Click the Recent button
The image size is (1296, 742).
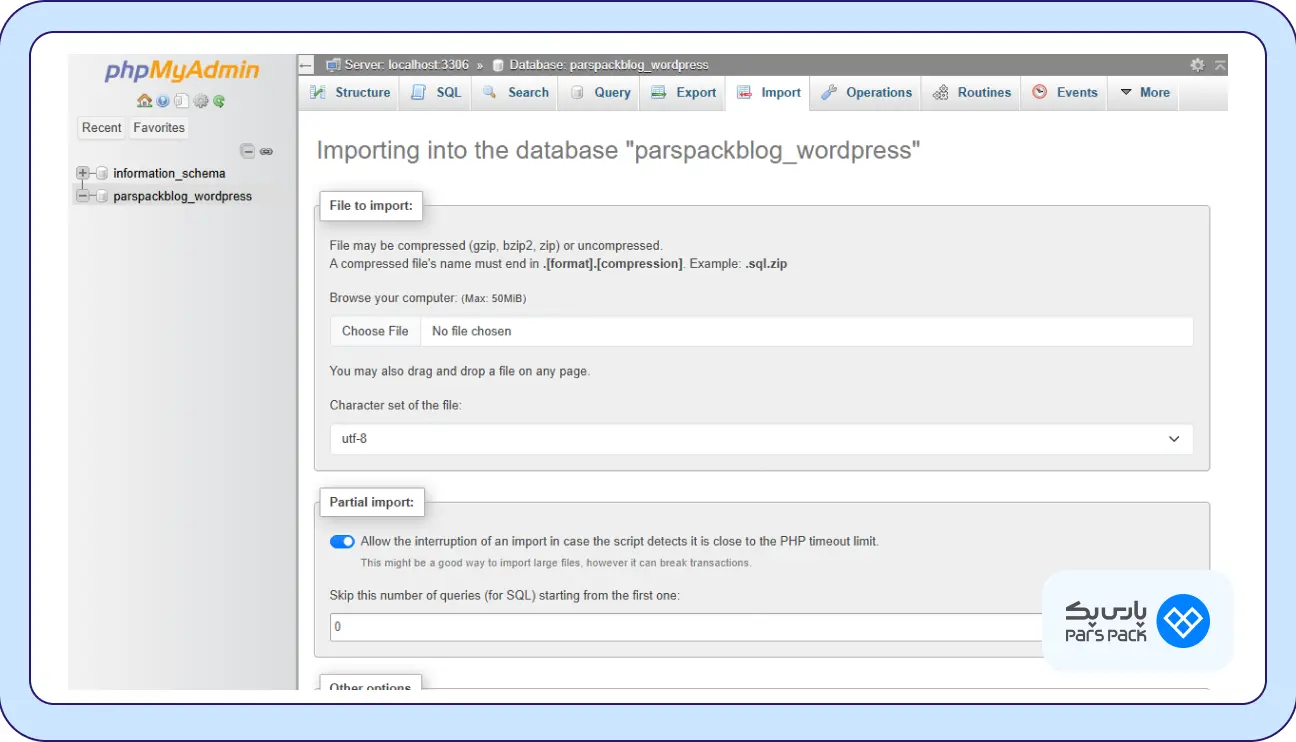pos(102,128)
